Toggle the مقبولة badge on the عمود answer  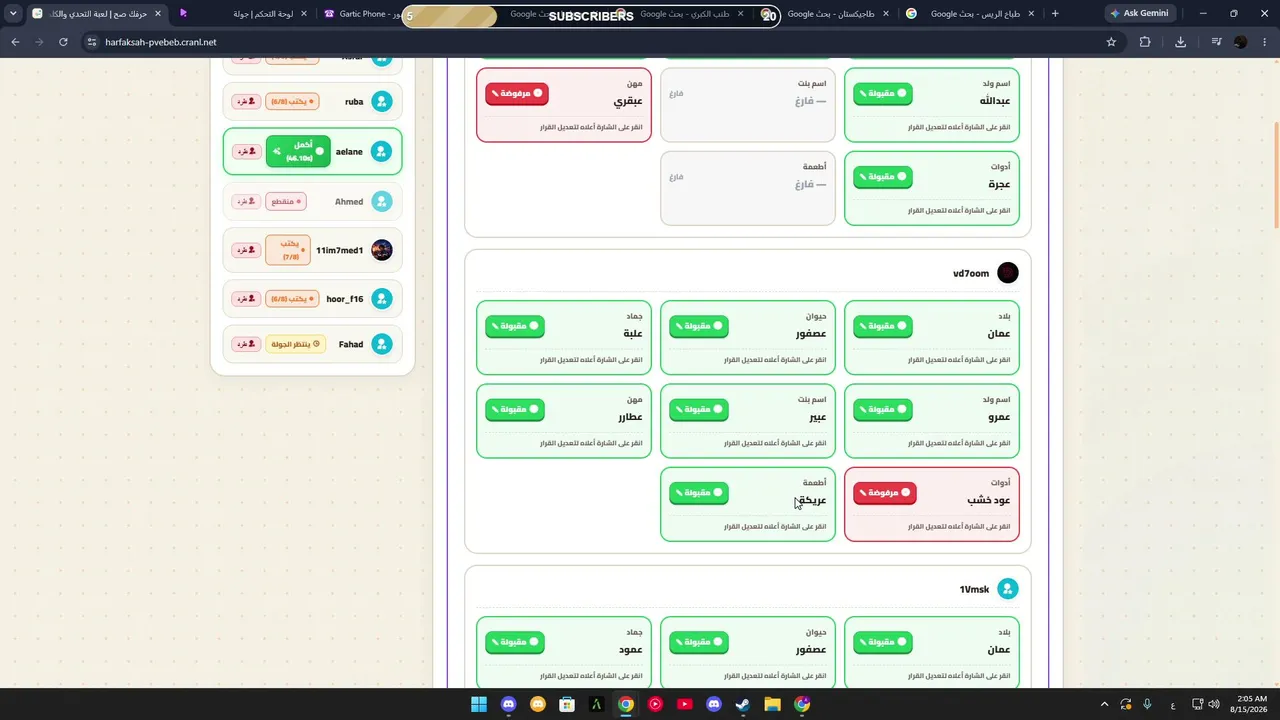(515, 642)
